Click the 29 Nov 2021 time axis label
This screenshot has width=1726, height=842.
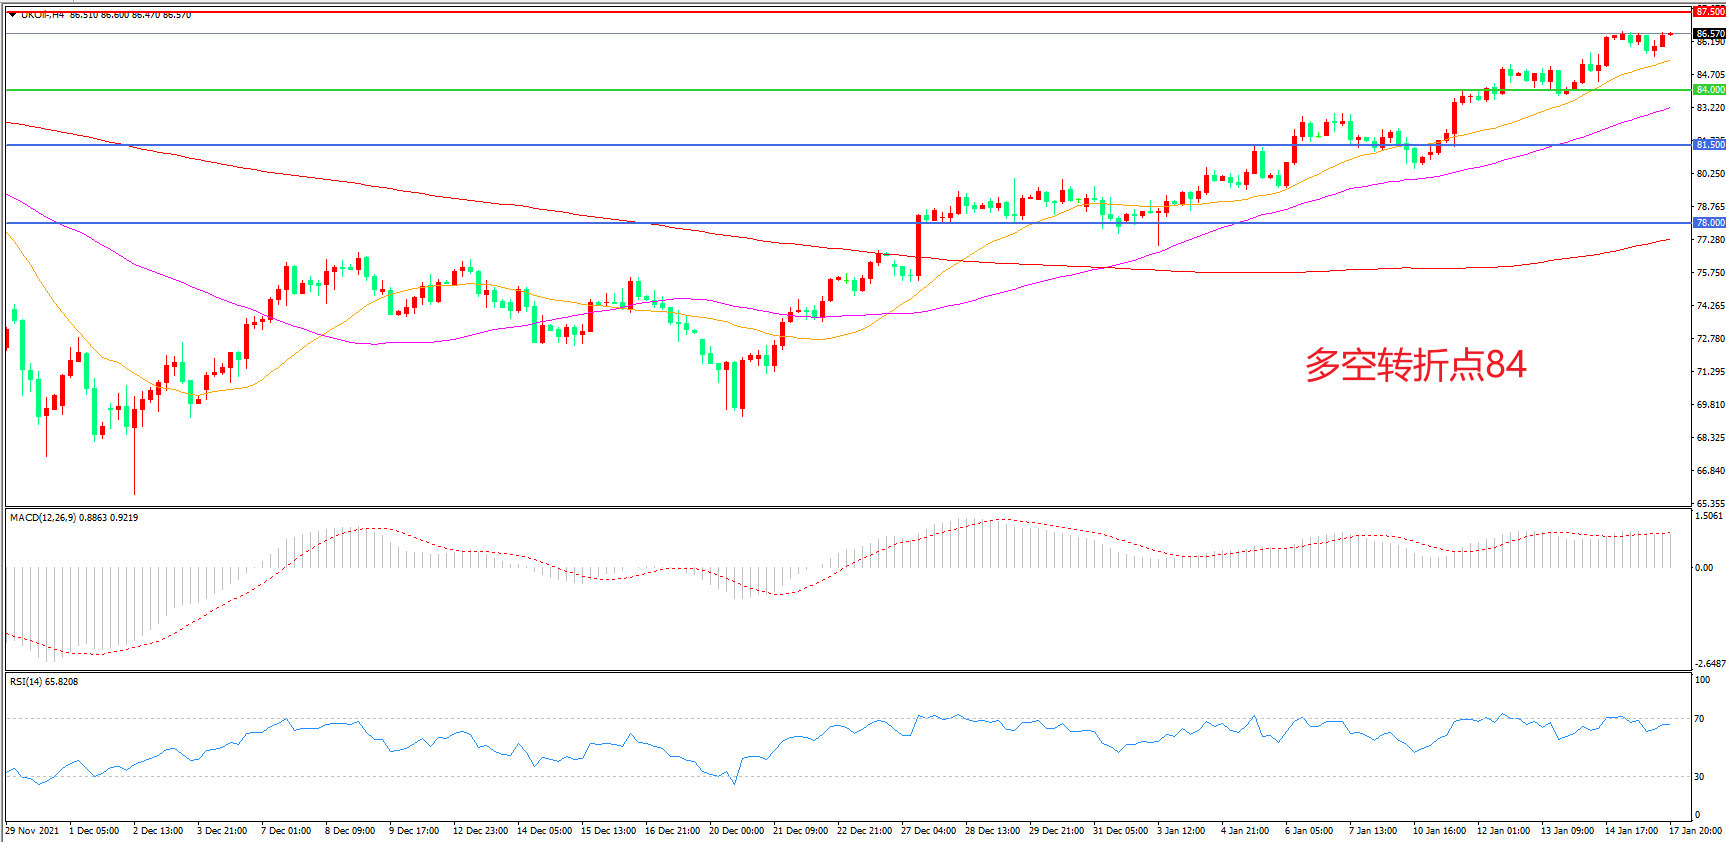click(32, 831)
